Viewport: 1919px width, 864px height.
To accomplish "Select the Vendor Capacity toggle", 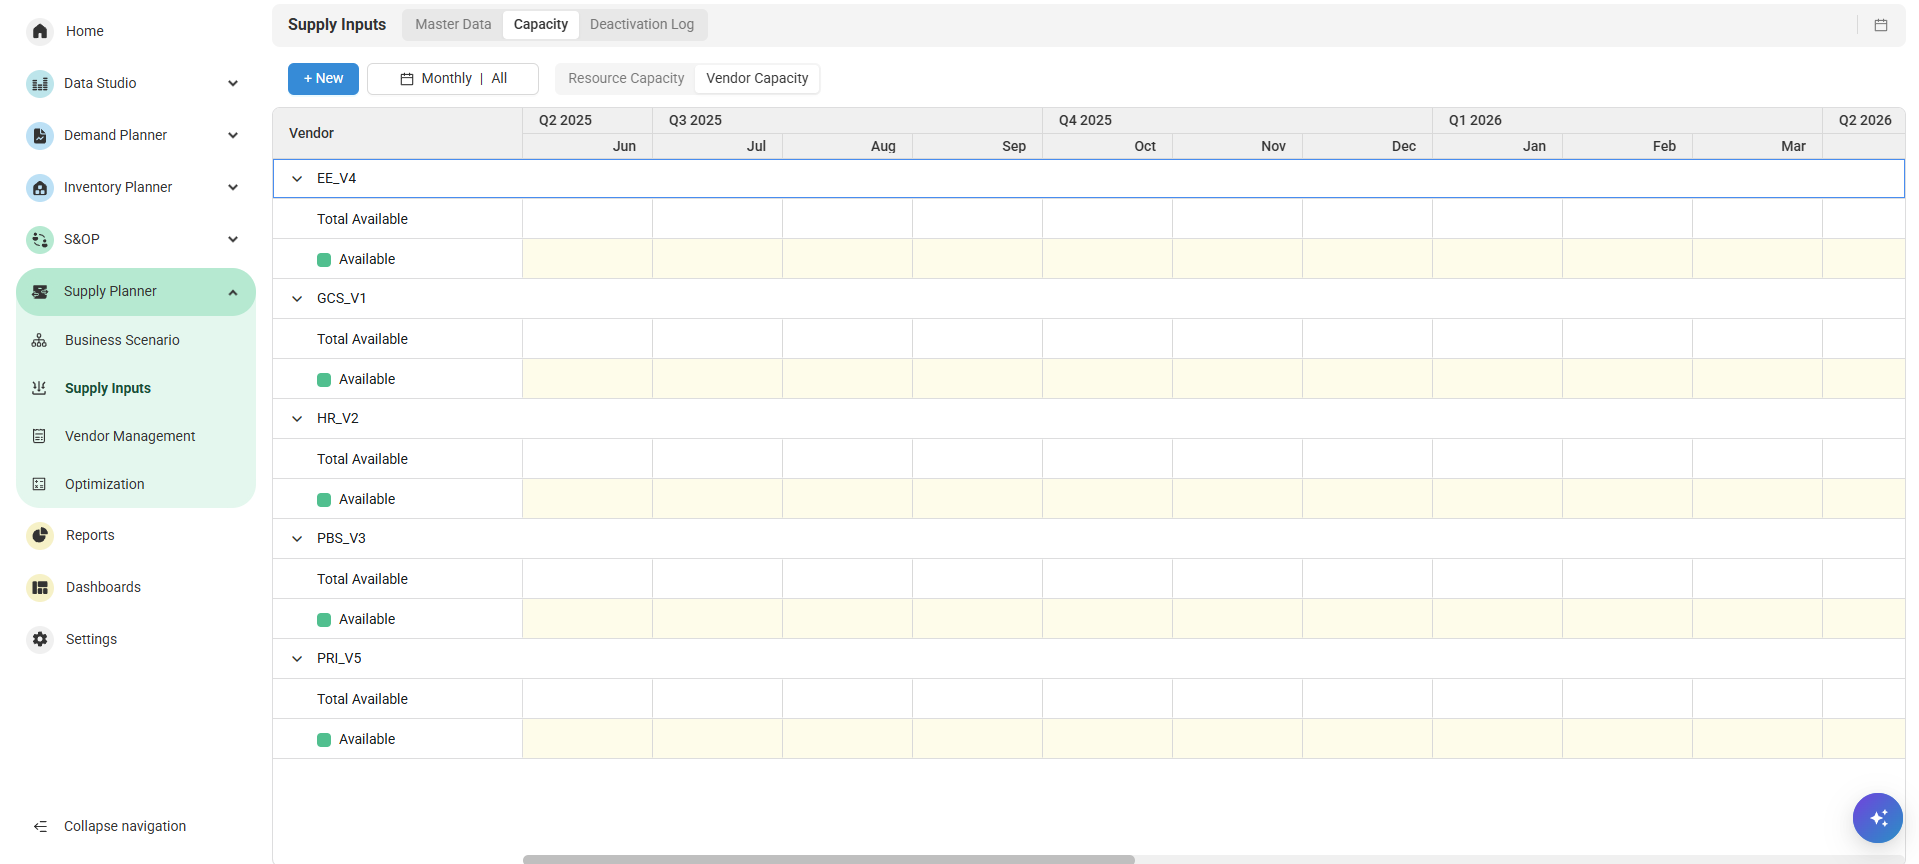I will click(757, 78).
